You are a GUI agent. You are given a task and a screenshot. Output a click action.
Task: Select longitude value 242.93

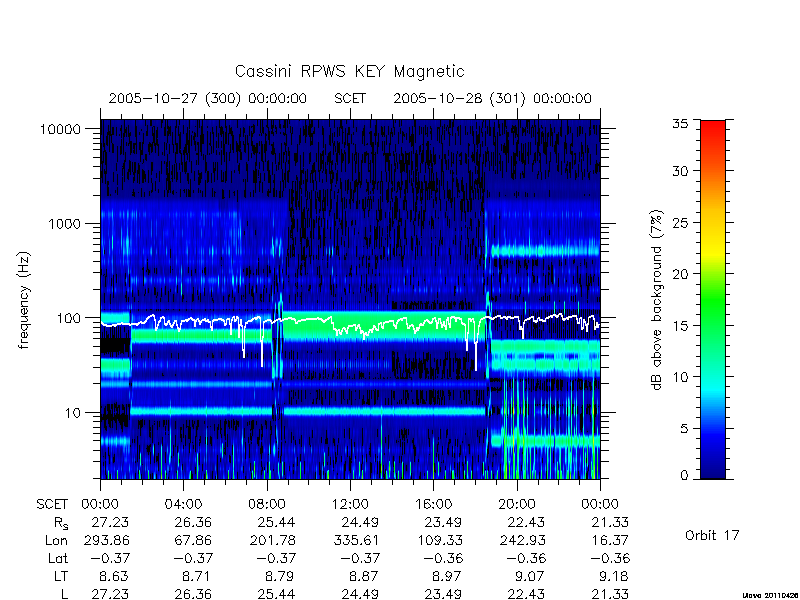click(x=523, y=540)
